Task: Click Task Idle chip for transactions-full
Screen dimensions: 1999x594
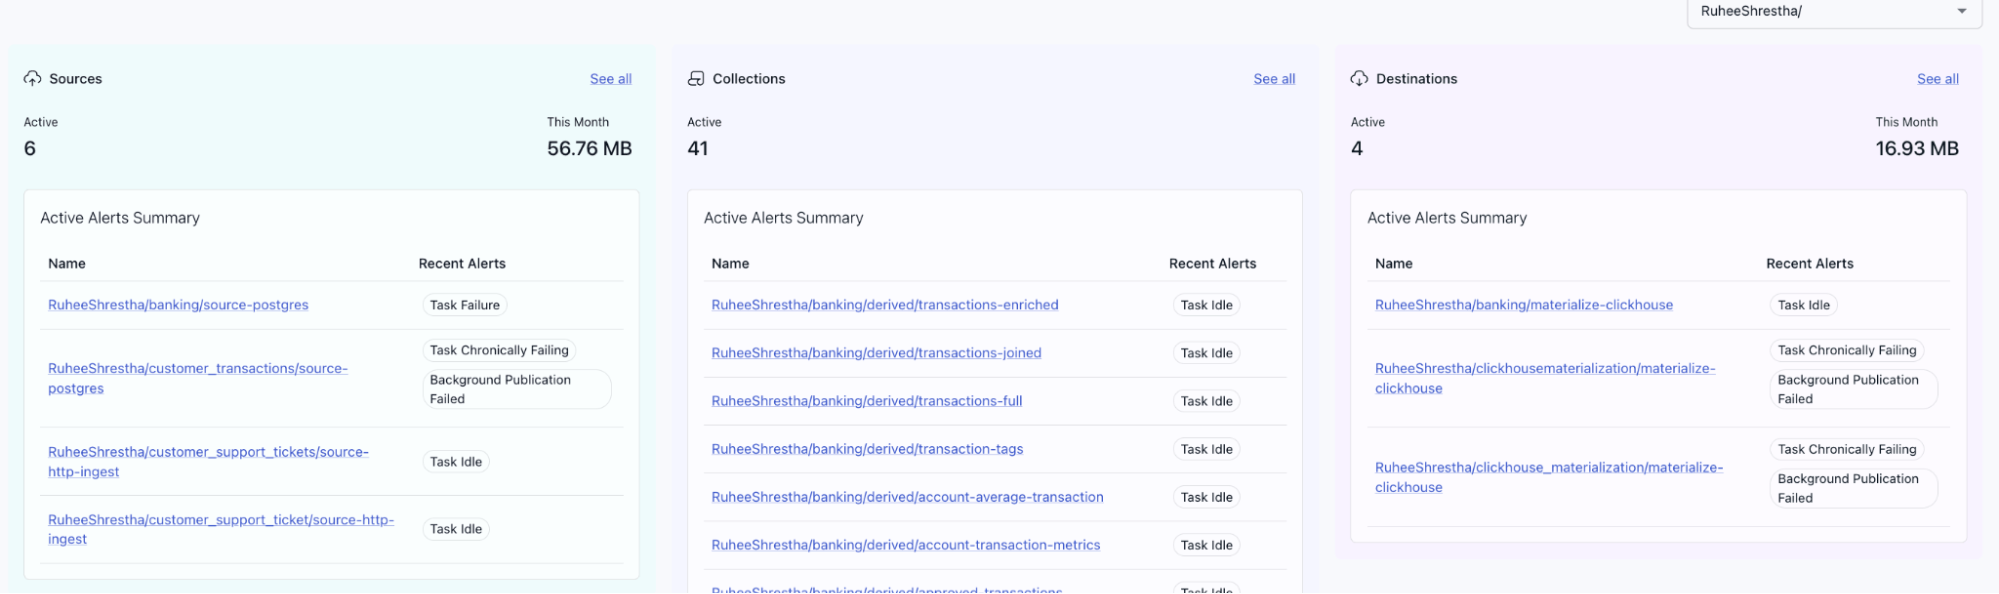Action: point(1207,401)
